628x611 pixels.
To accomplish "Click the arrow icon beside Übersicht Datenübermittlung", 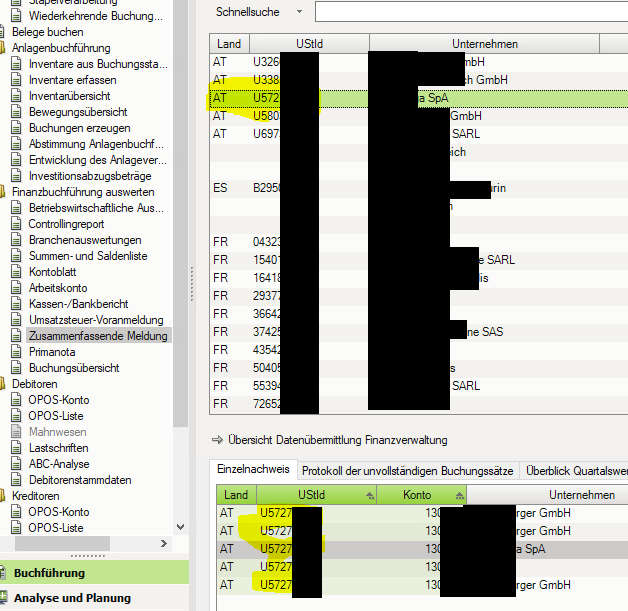I will [216, 440].
